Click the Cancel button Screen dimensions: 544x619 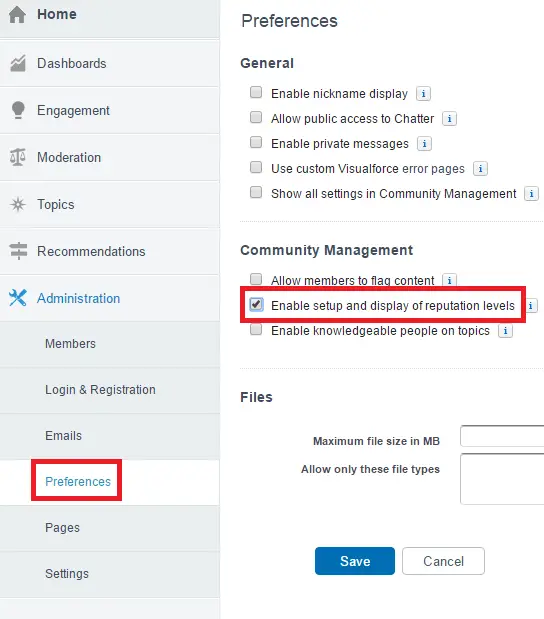coord(443,561)
